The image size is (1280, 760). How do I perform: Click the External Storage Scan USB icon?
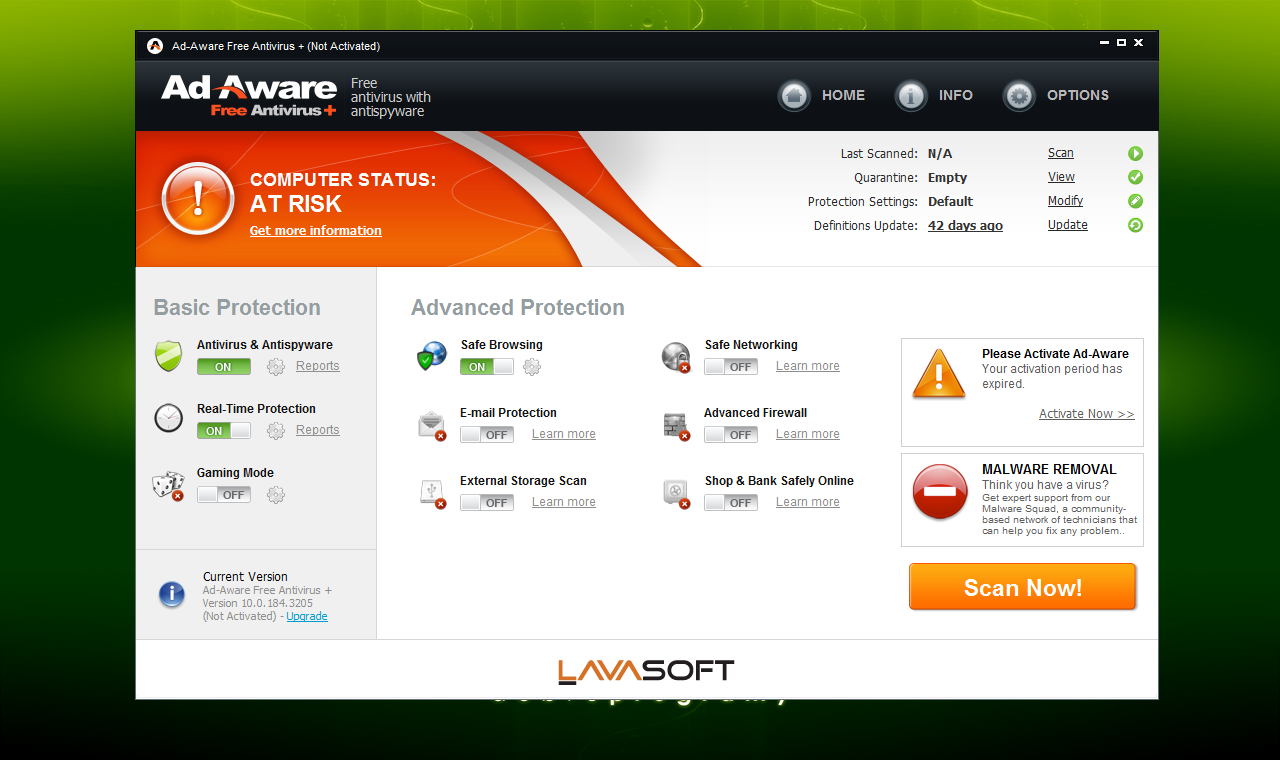432,493
